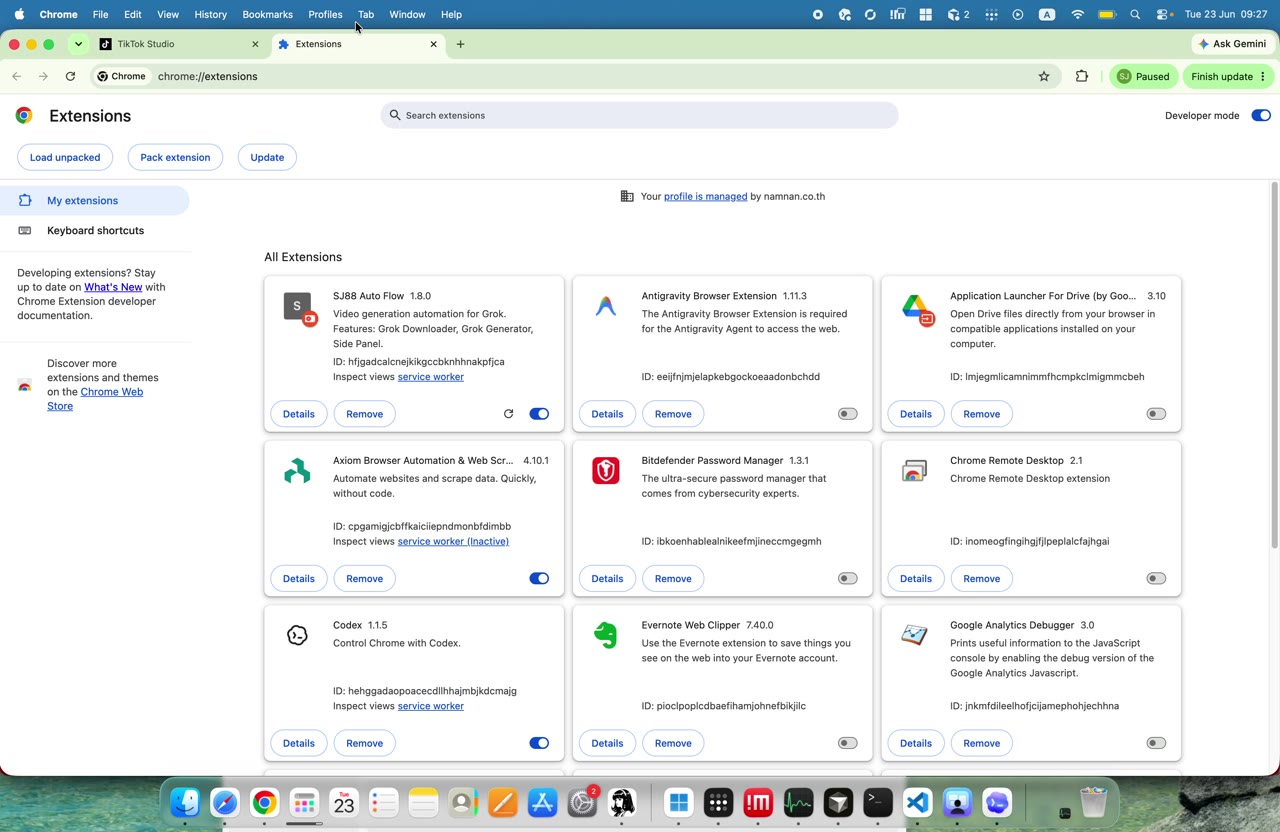Click the Chrome logo beside the Extensions title
The height and width of the screenshot is (832, 1280).
pyautogui.click(x=24, y=115)
